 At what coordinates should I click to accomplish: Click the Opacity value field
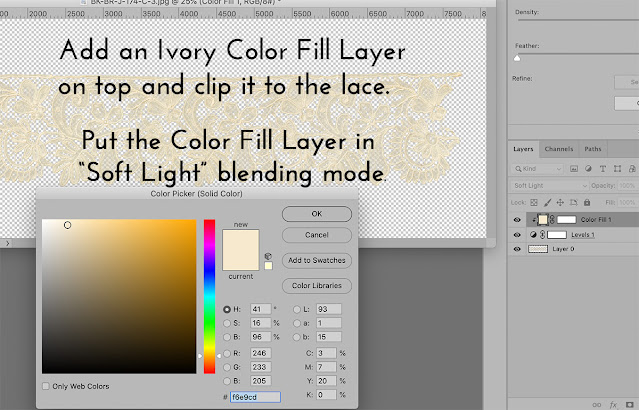pos(627,185)
